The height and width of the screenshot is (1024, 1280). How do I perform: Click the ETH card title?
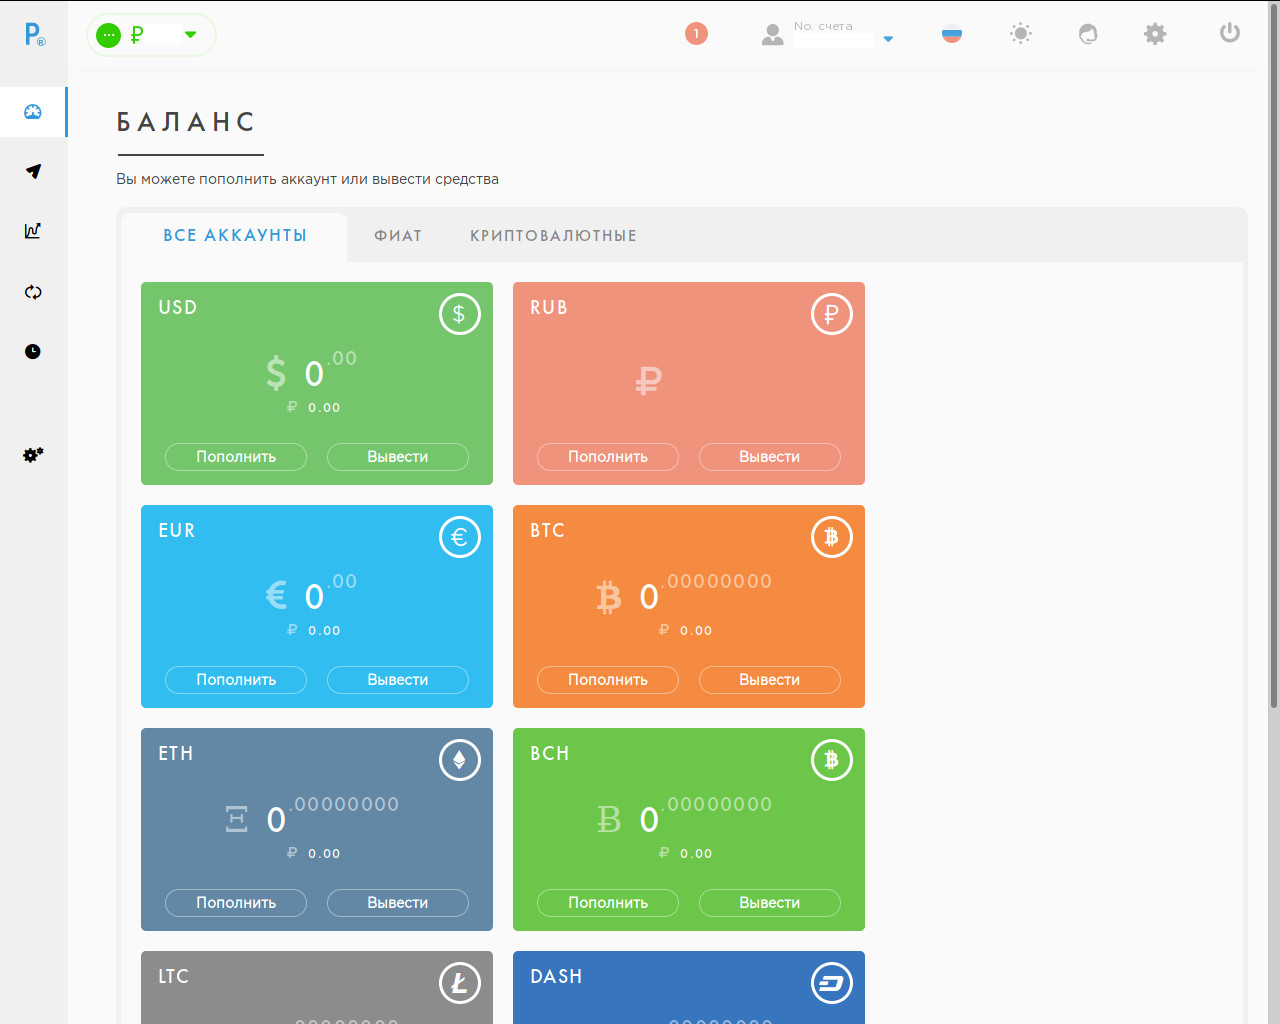pos(176,754)
